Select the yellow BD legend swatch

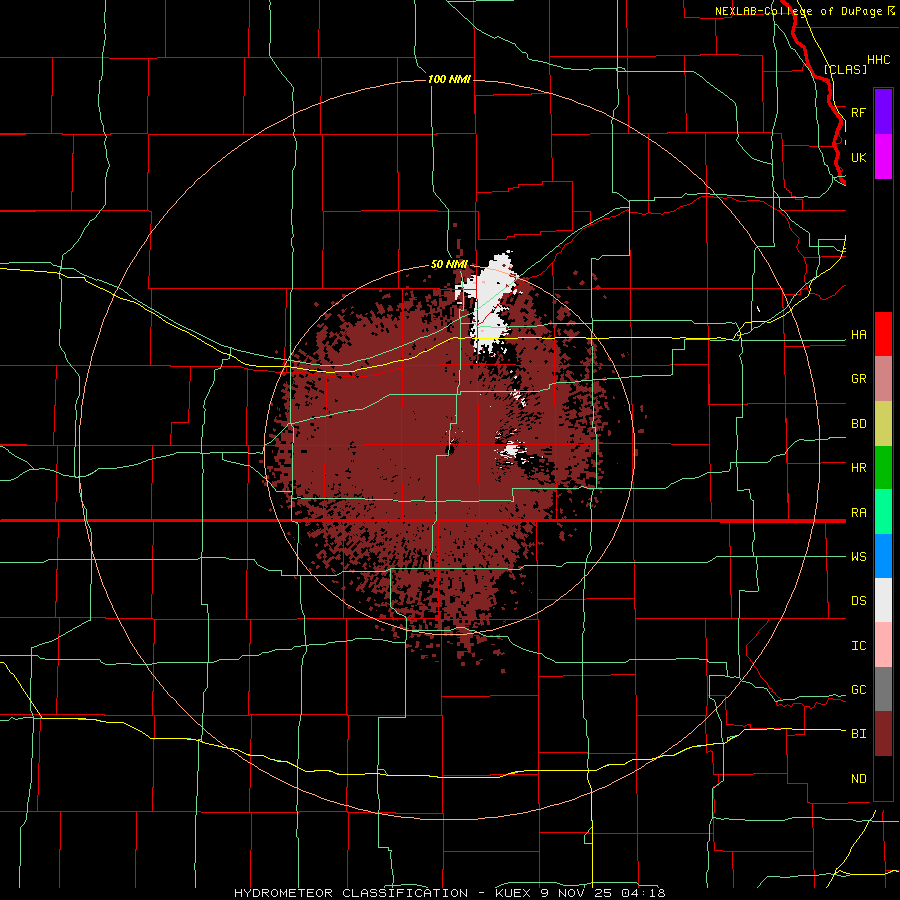(883, 424)
